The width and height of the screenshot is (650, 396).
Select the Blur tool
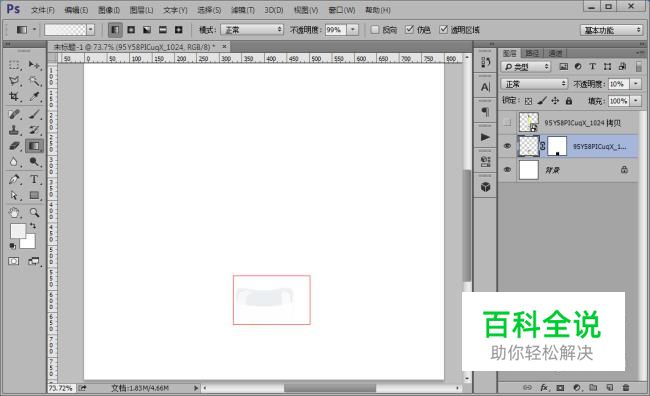[x=14, y=162]
